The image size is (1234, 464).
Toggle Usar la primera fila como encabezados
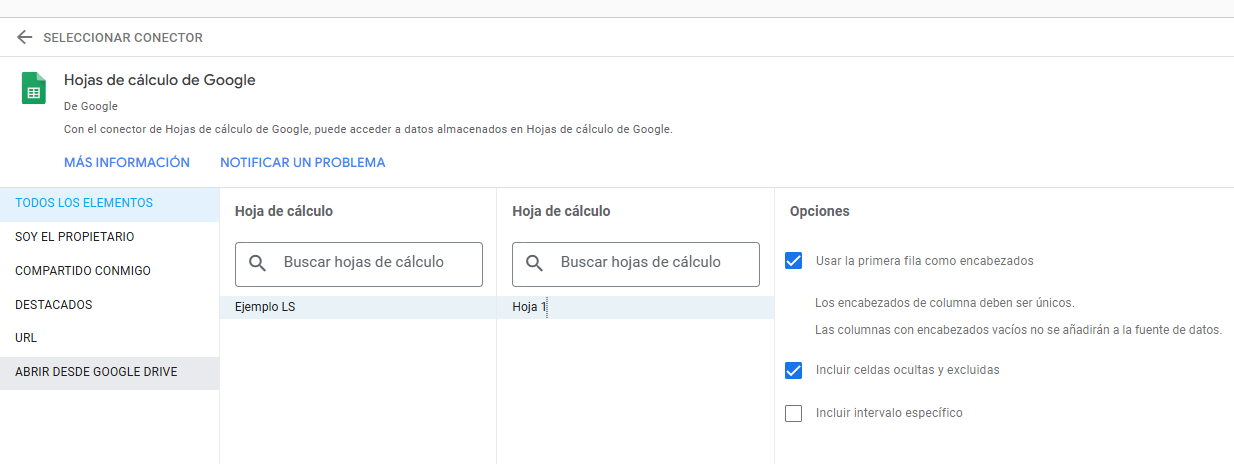(794, 261)
